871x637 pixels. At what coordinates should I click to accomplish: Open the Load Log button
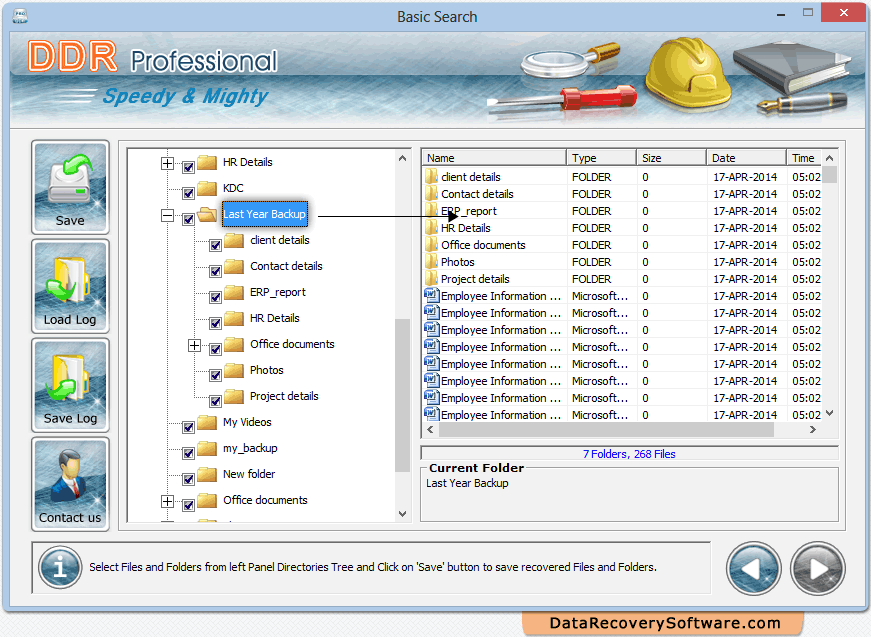(x=70, y=286)
